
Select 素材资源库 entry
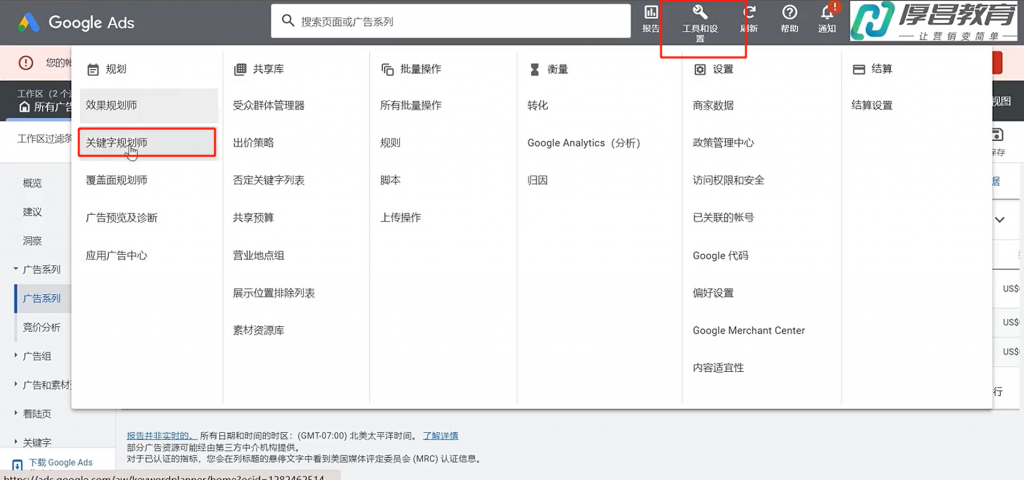coord(259,330)
